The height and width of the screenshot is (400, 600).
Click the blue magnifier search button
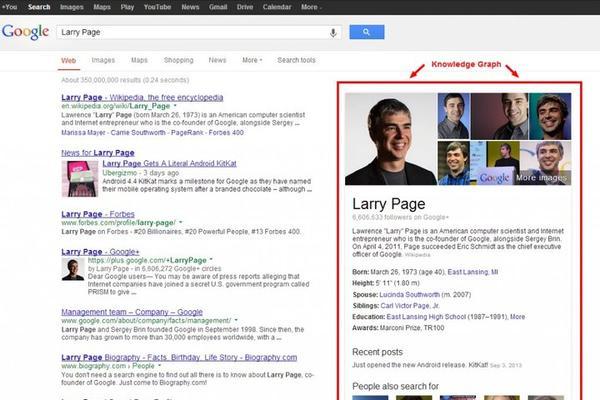[367, 32]
